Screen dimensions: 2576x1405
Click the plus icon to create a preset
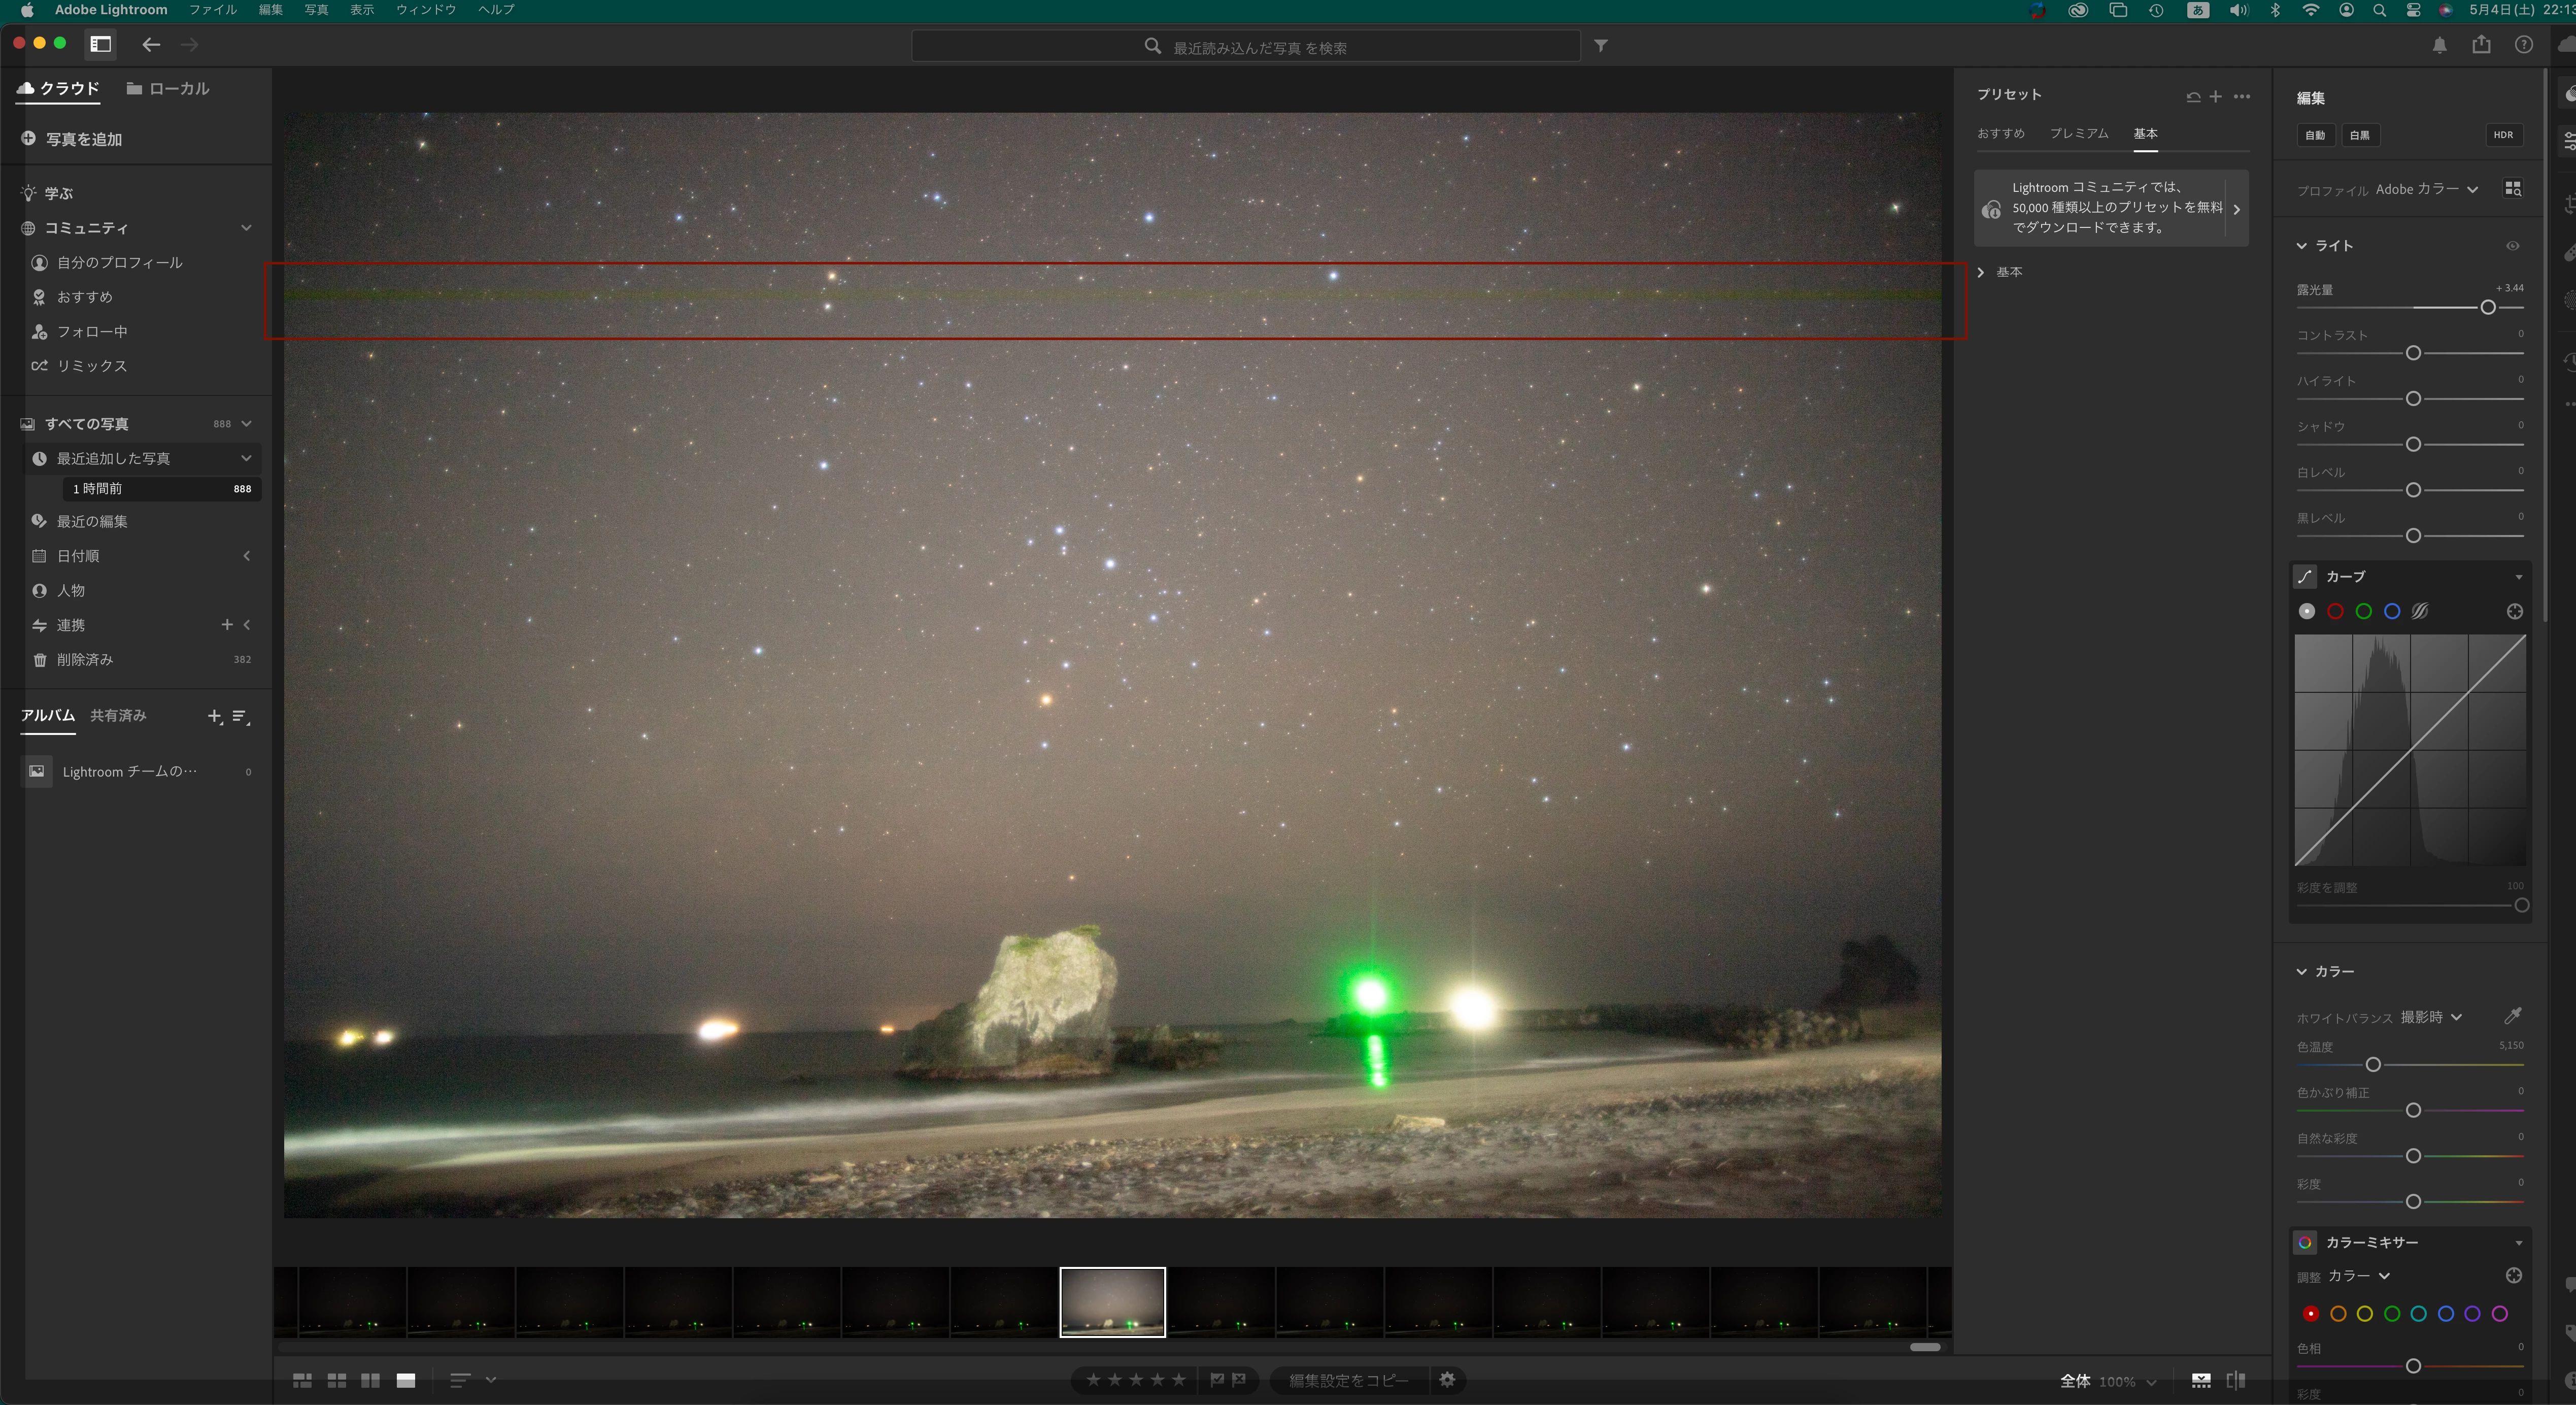(x=2215, y=96)
